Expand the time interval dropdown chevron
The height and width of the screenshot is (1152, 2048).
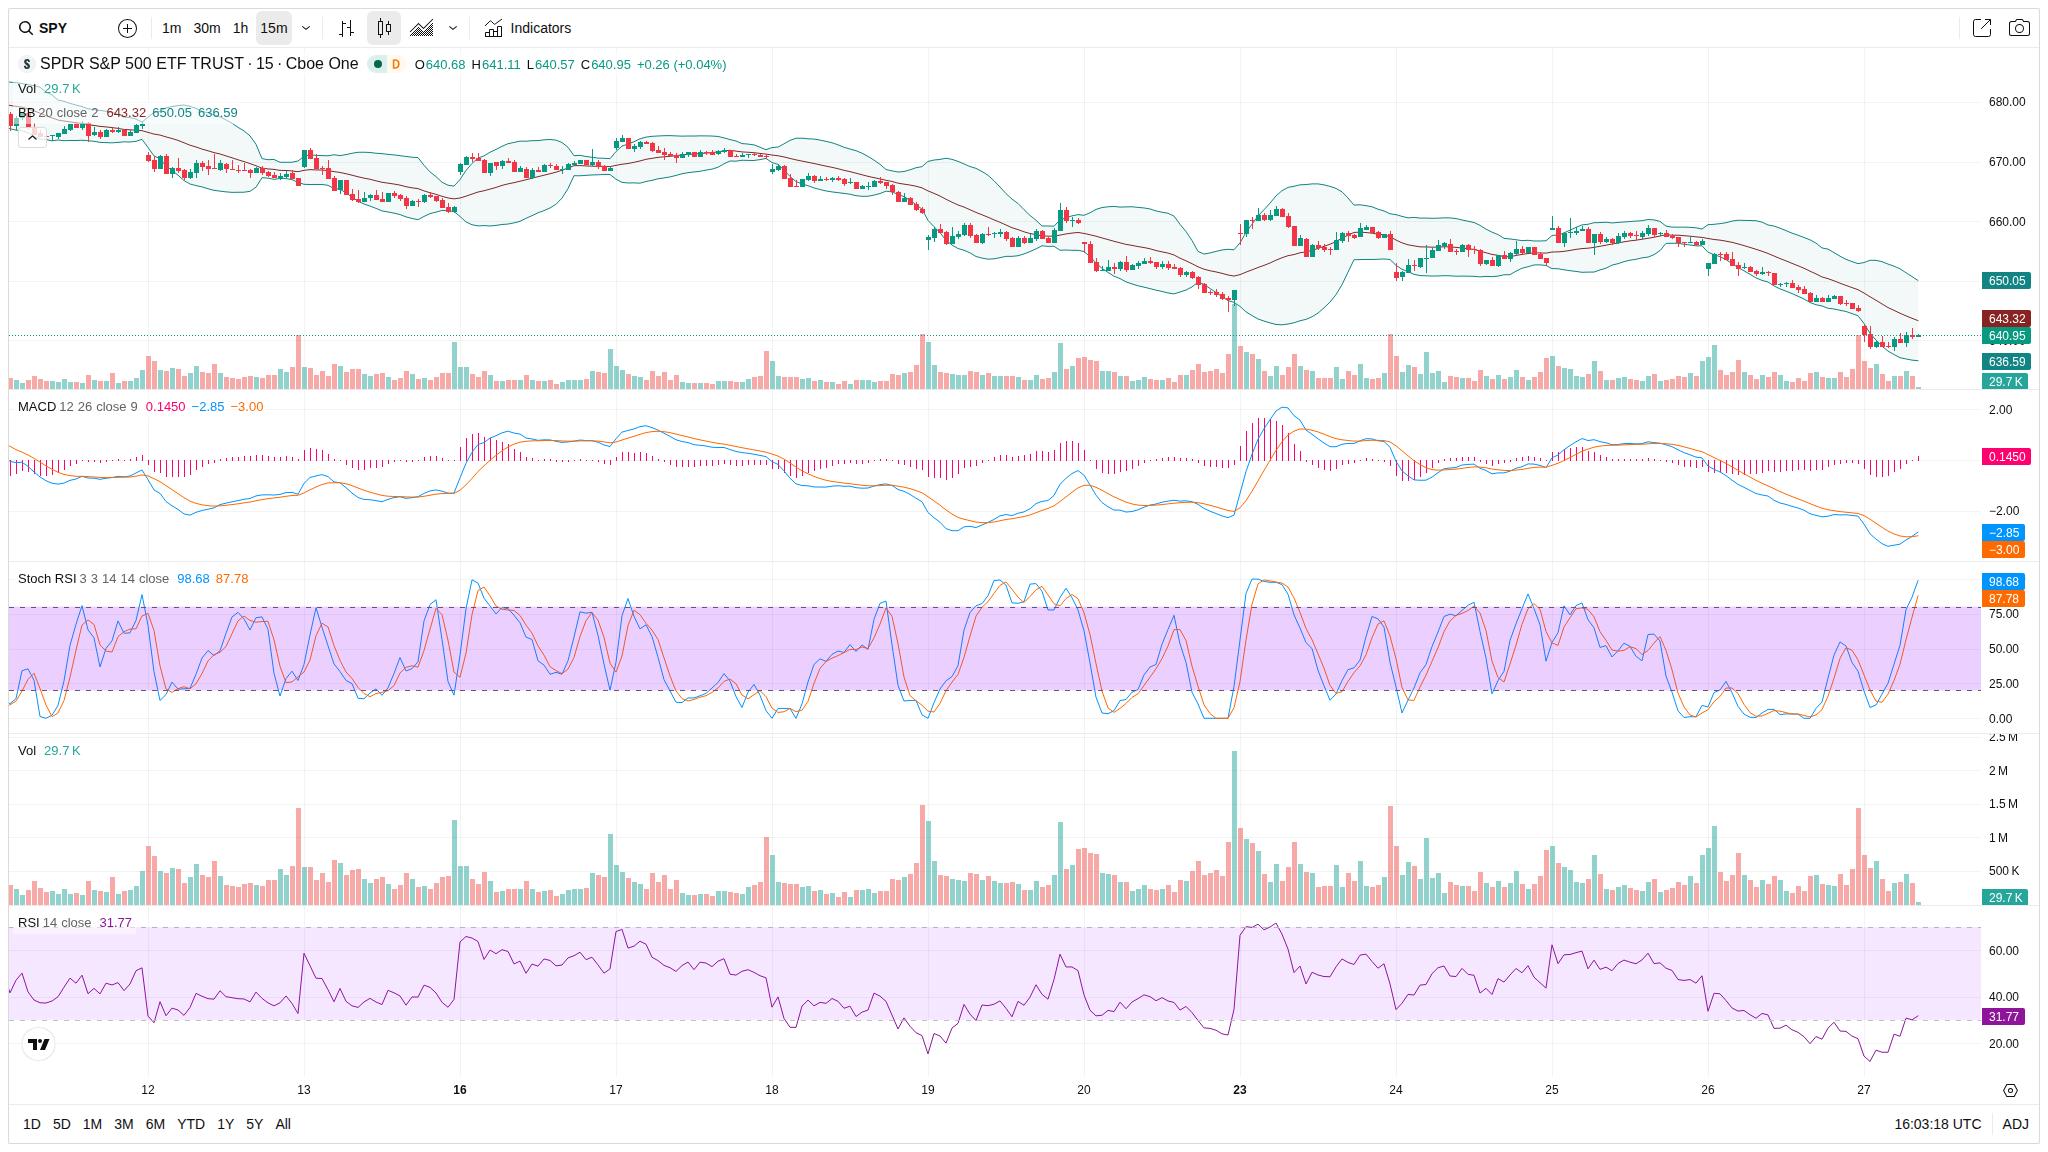tap(306, 28)
